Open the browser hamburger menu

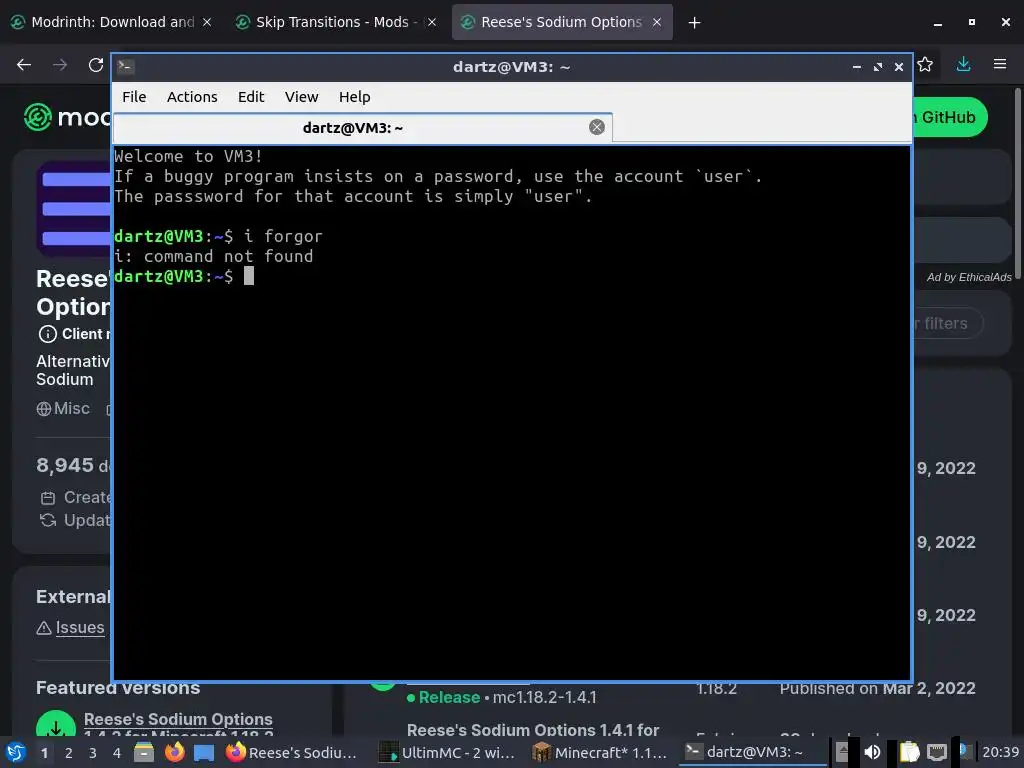1000,64
